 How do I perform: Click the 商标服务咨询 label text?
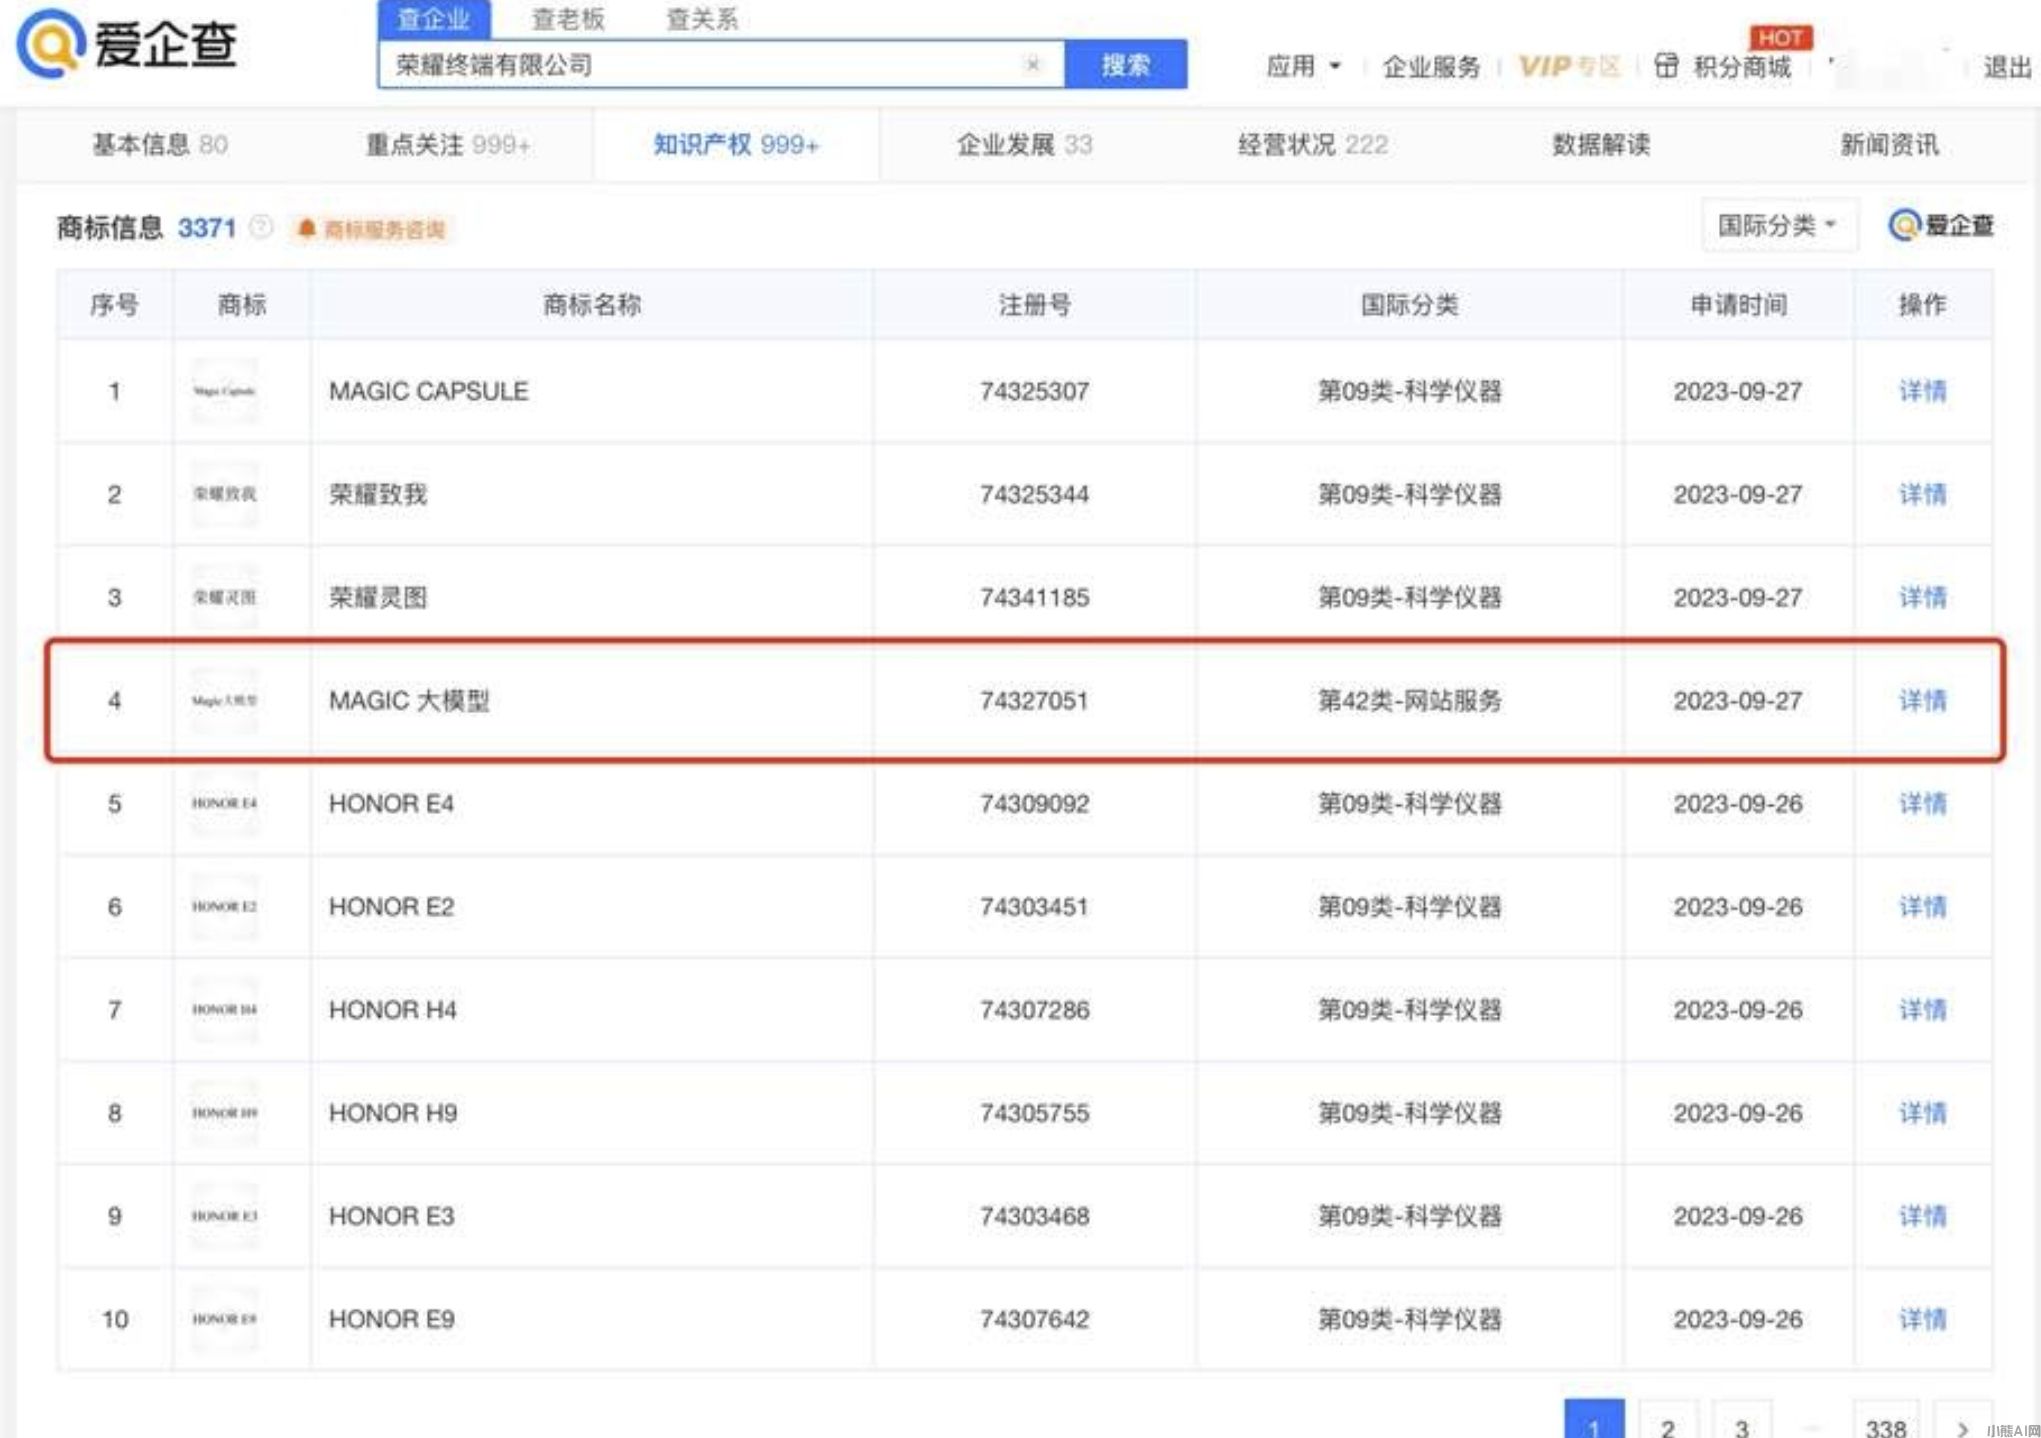[384, 230]
